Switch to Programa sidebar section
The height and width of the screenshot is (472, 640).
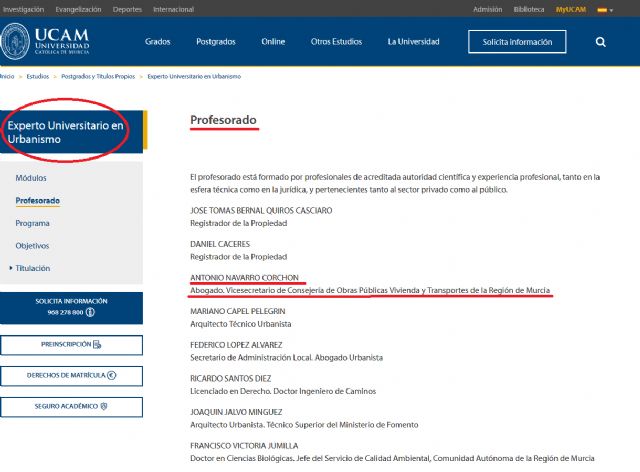click(x=33, y=223)
